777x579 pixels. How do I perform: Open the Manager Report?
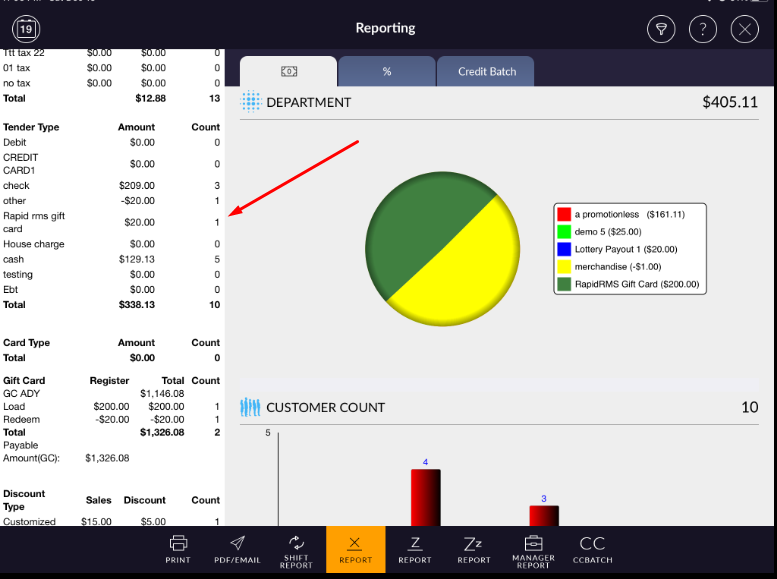[x=533, y=549]
